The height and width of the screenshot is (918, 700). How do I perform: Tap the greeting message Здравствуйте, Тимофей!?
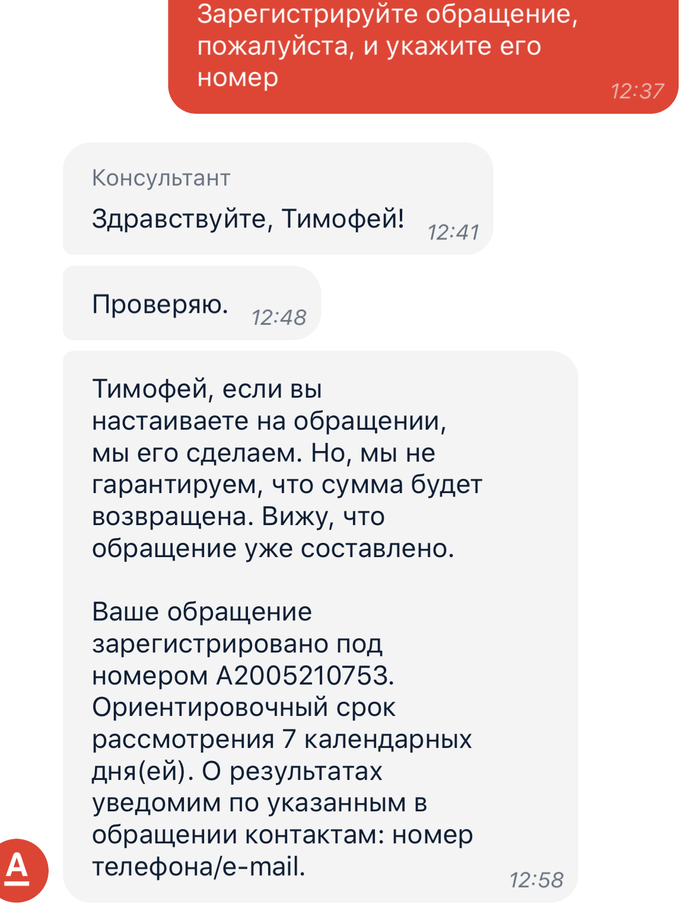coord(248,219)
